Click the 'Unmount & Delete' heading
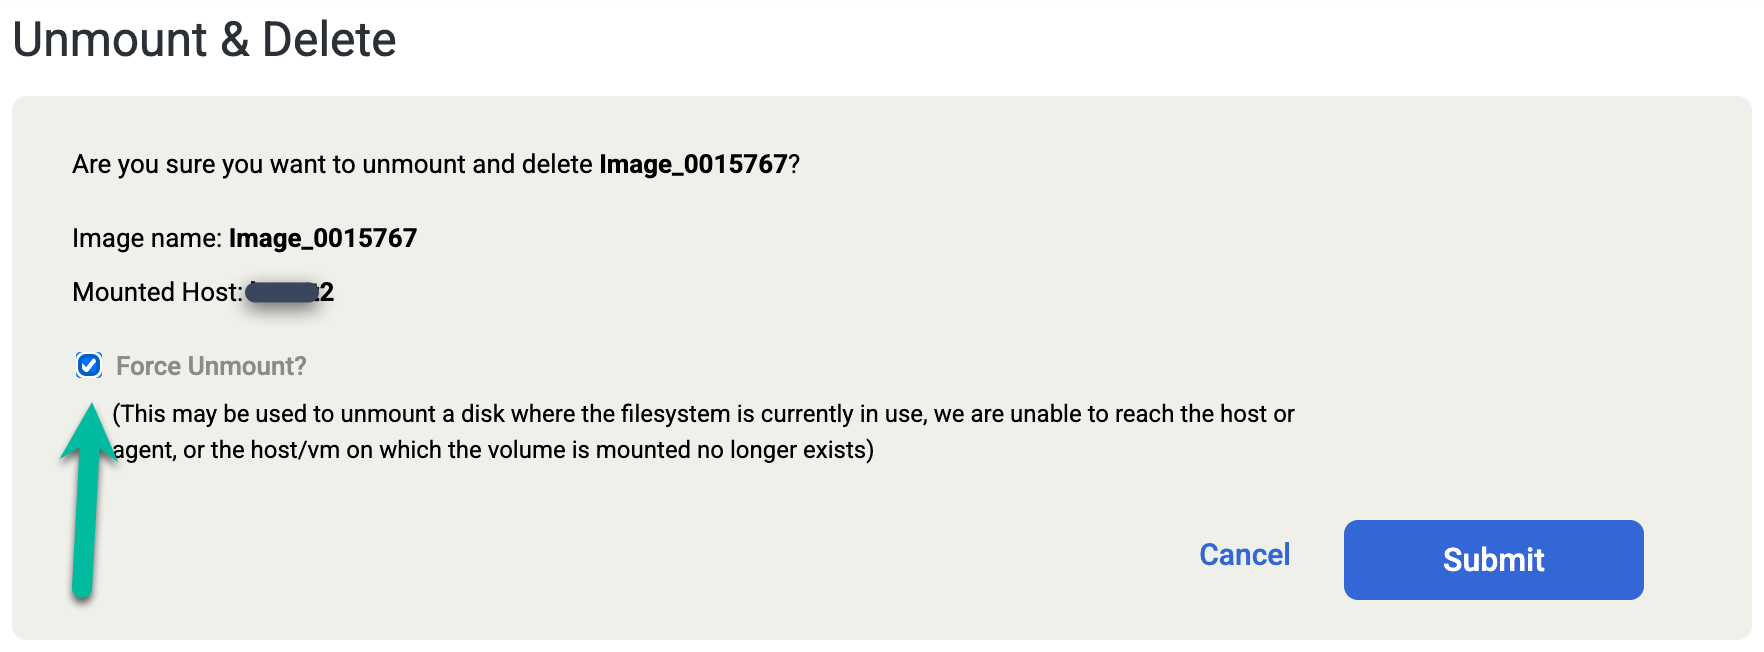 pyautogui.click(x=204, y=40)
